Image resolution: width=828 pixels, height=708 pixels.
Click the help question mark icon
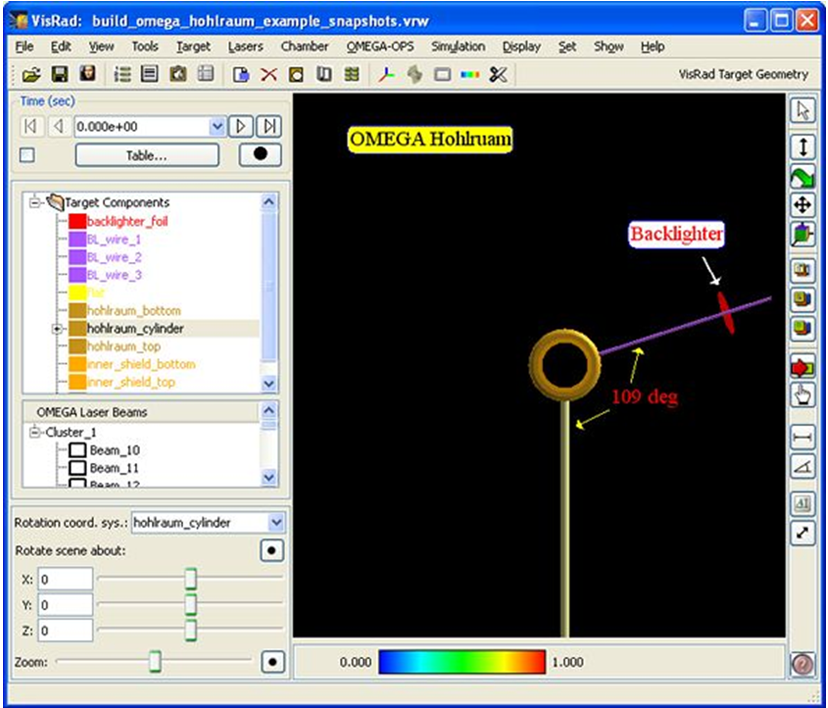[802, 663]
